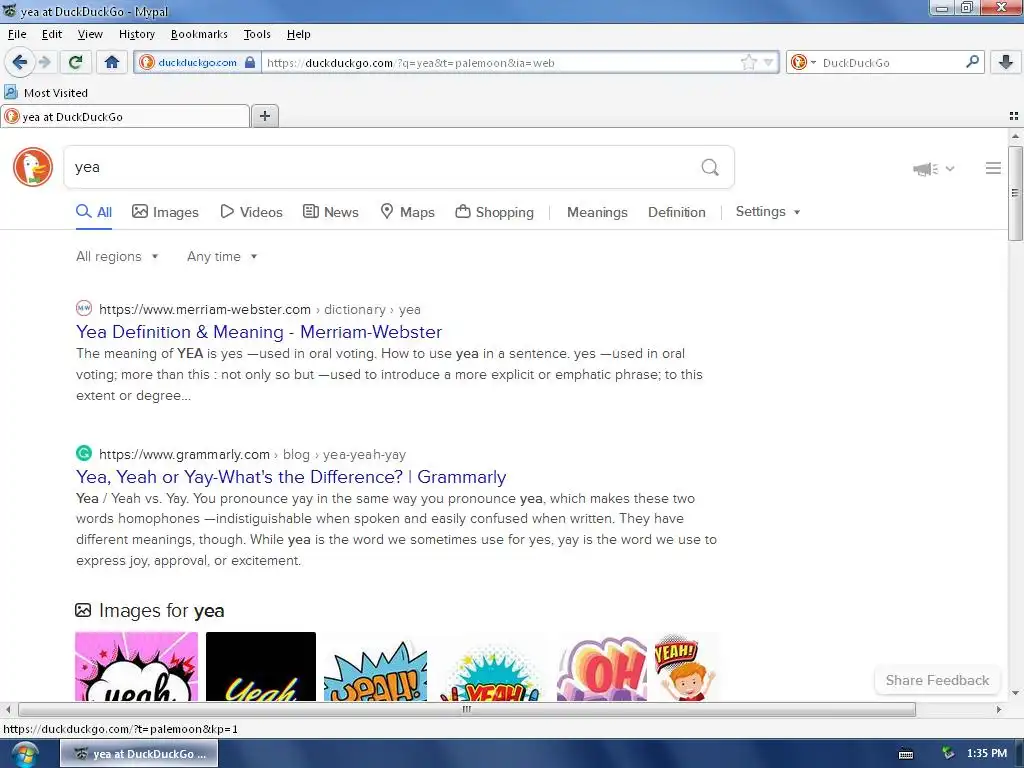Open the Bookmarks menu
The image size is (1024, 768).
click(x=199, y=34)
